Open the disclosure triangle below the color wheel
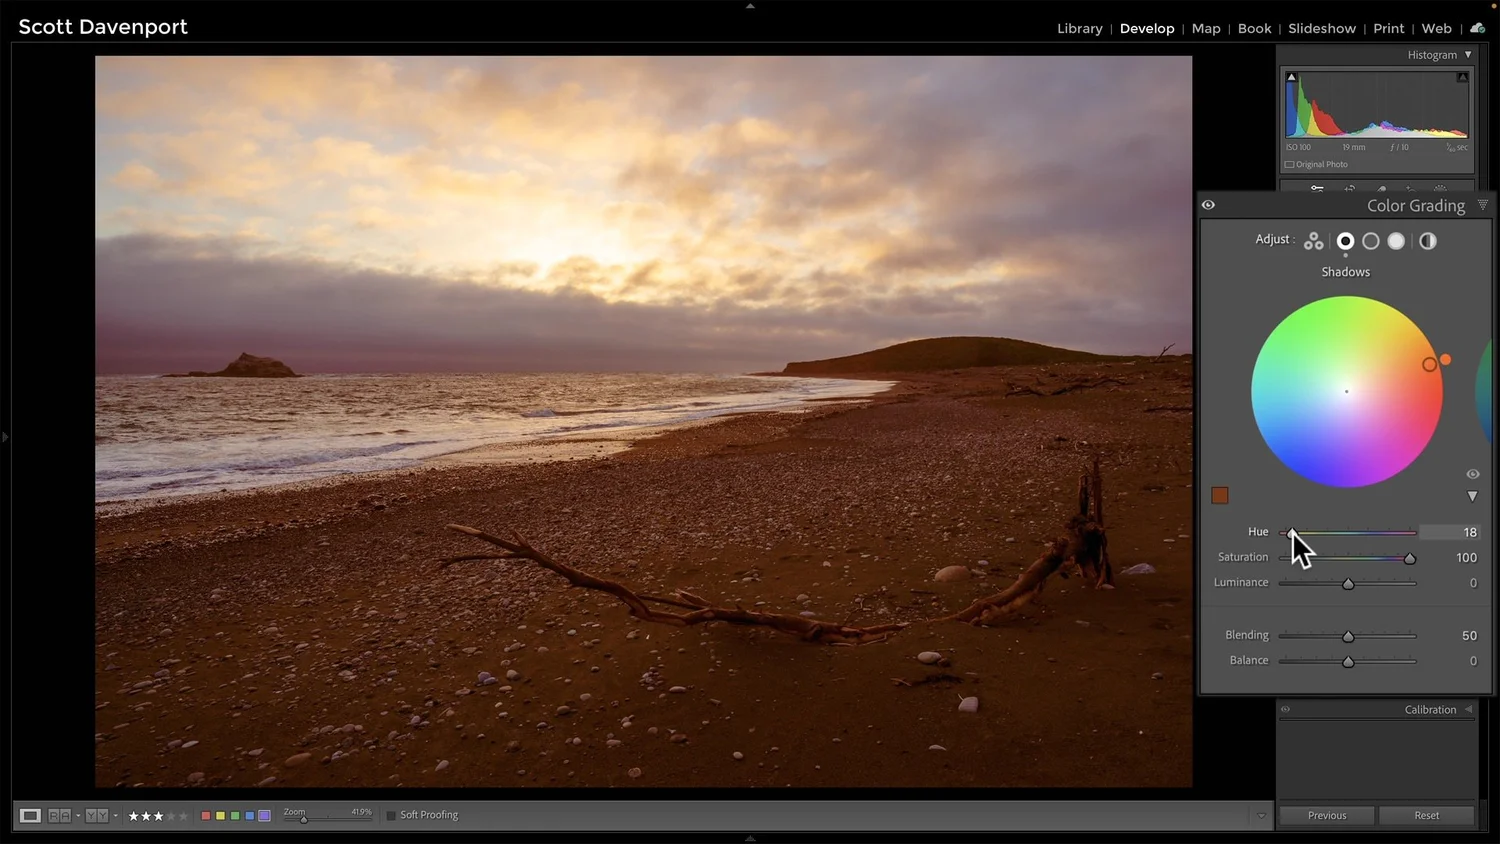The image size is (1500, 844). point(1472,495)
